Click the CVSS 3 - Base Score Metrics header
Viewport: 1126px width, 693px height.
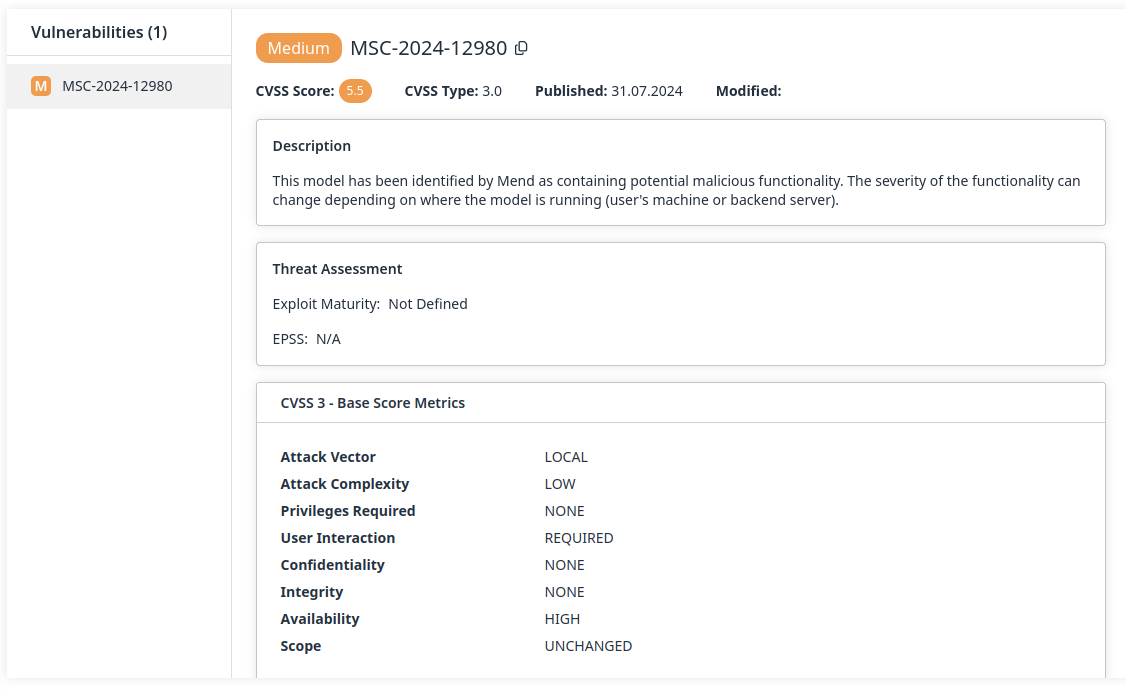(x=372, y=403)
